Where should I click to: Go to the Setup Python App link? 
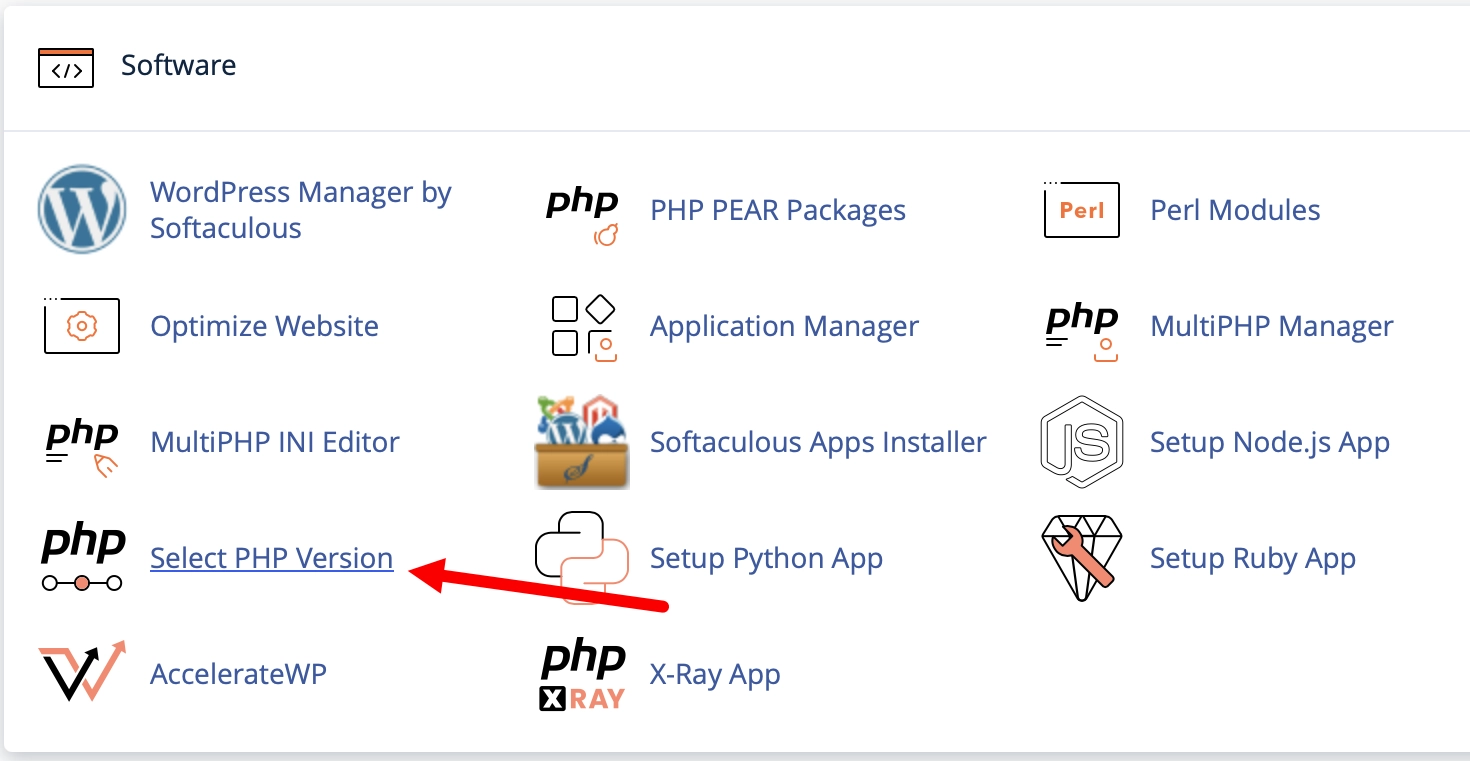click(x=766, y=558)
